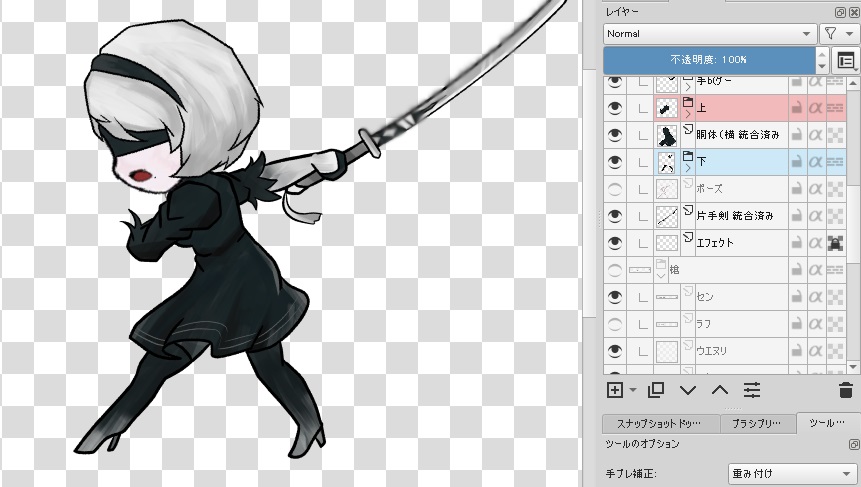Open layer thumbnail size options button
Screen dimensions: 861x487
pos(846,61)
